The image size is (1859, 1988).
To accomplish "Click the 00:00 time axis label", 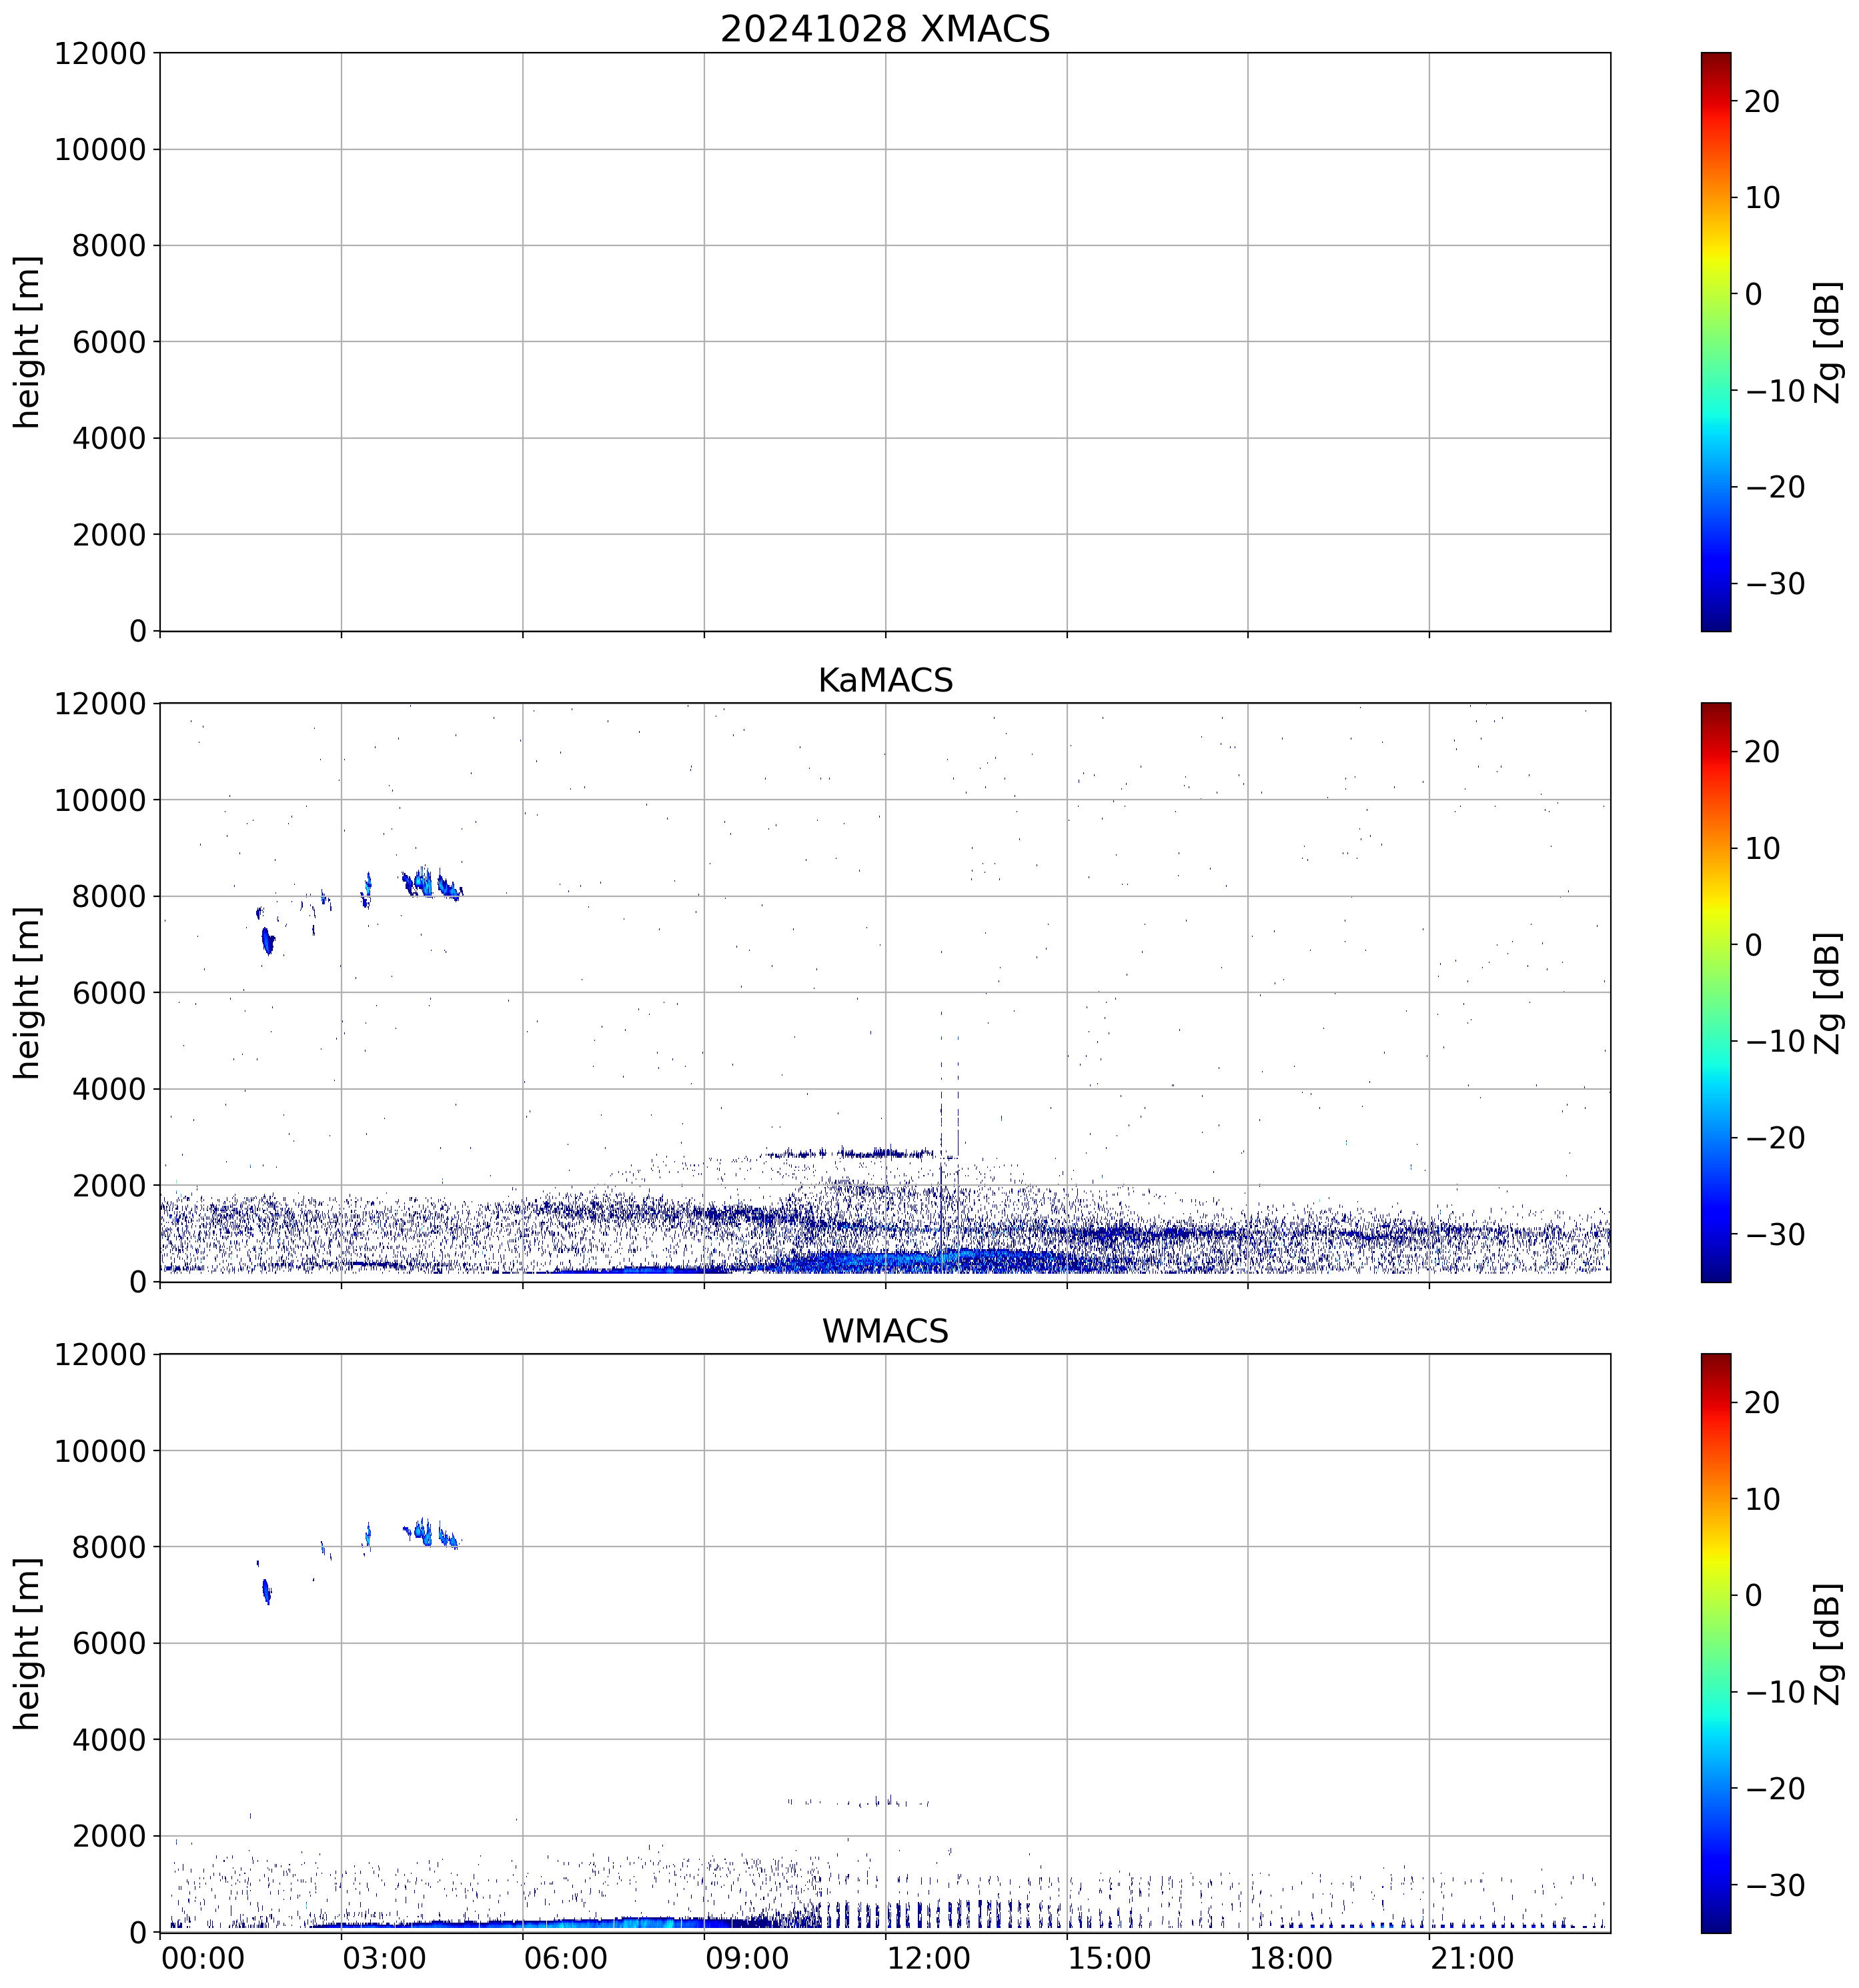I will tap(203, 1958).
